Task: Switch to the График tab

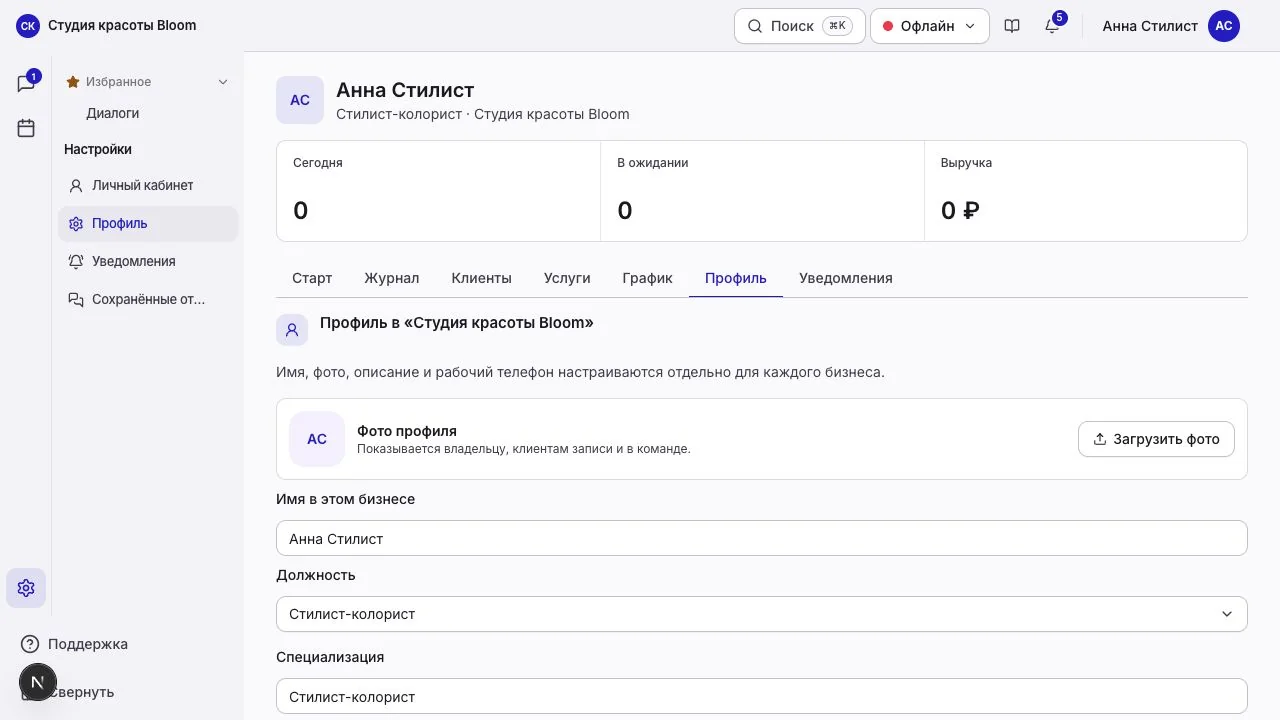Action: click(x=647, y=278)
